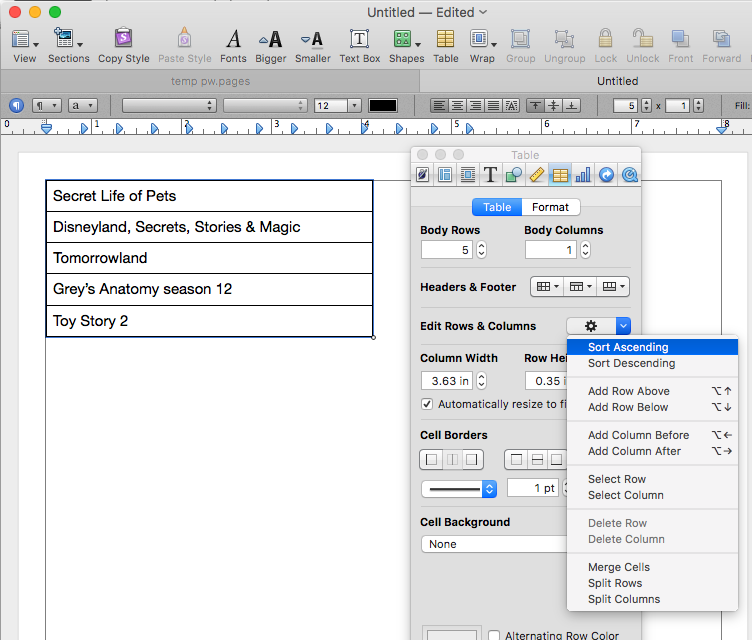Screen dimensions: 752x640
Task: Select inside horizontal cell border button
Action: point(537,460)
